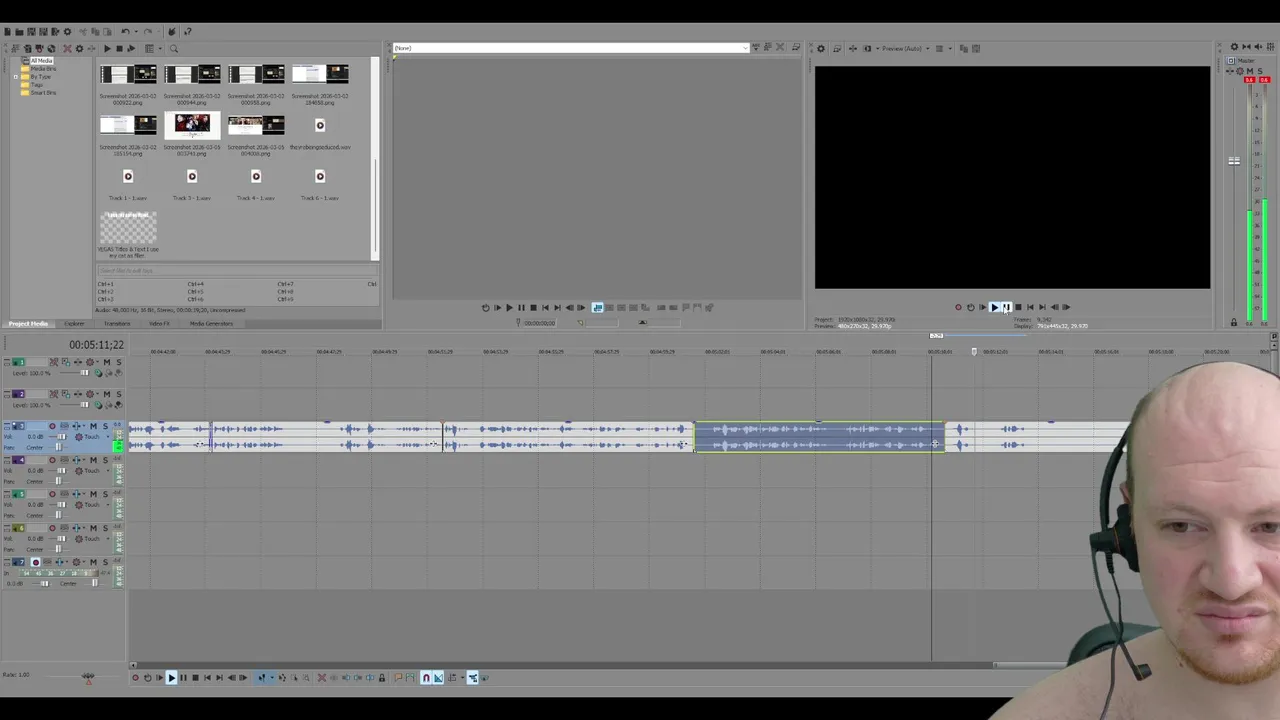
Task: Click the Cut scissors icon
Action: point(83,32)
